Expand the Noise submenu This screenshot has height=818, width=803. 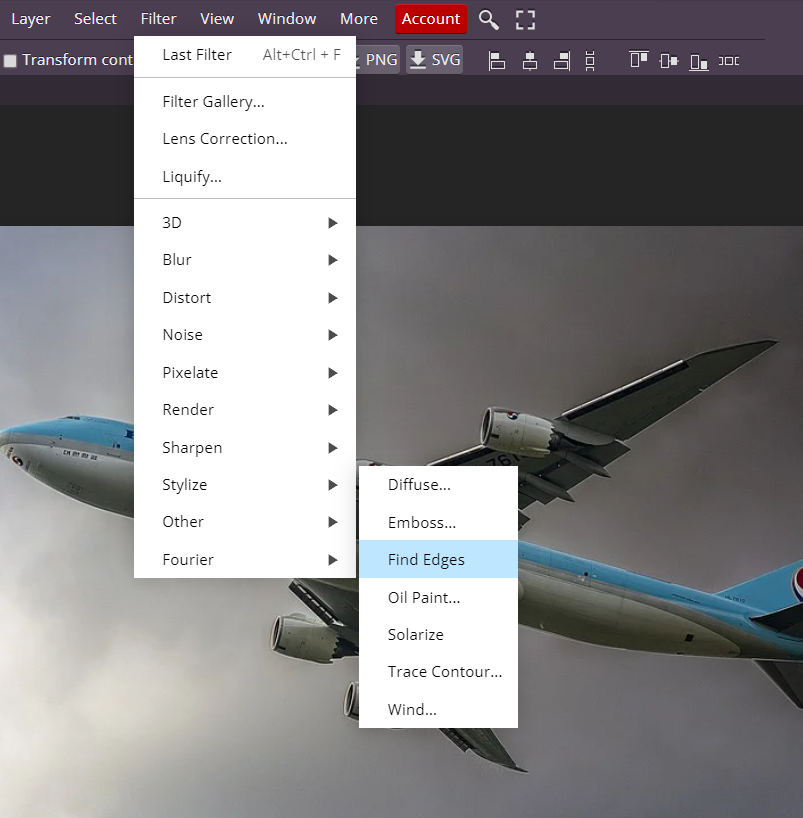(245, 335)
